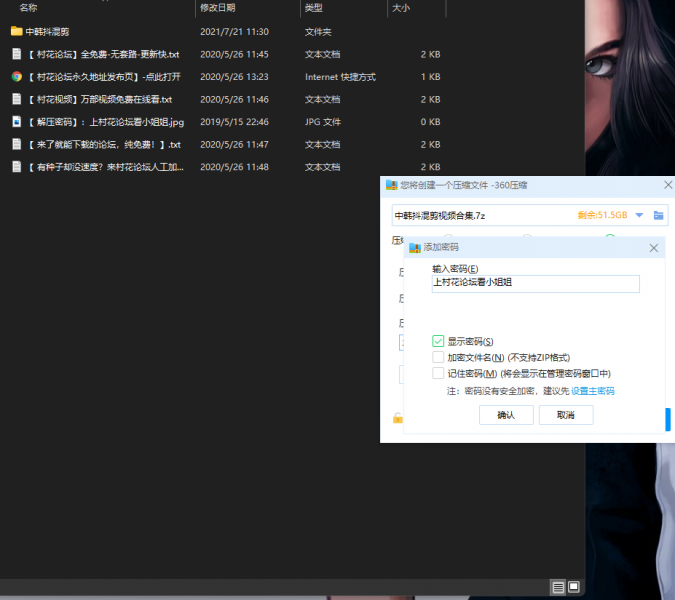Click the 解压密码 JPG file icon

[x=16, y=121]
